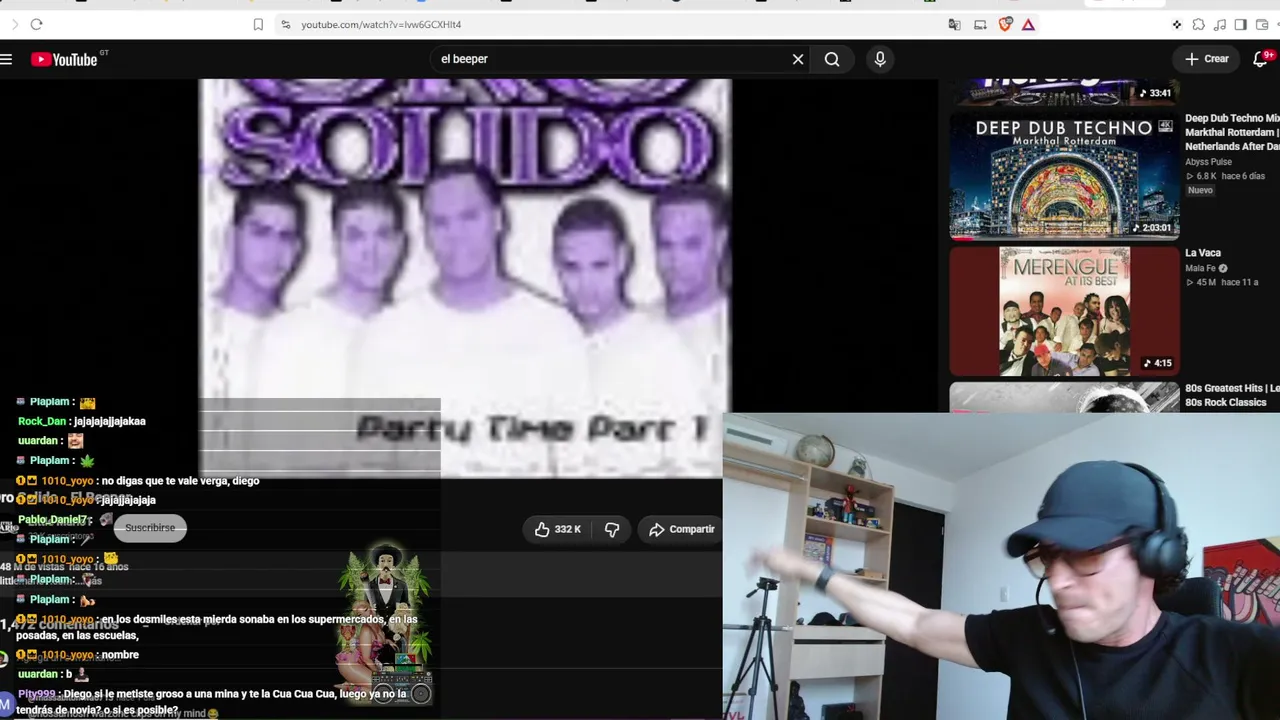Open the Mala Fe channel
Image resolution: width=1280 pixels, height=720 pixels.
(1200, 268)
